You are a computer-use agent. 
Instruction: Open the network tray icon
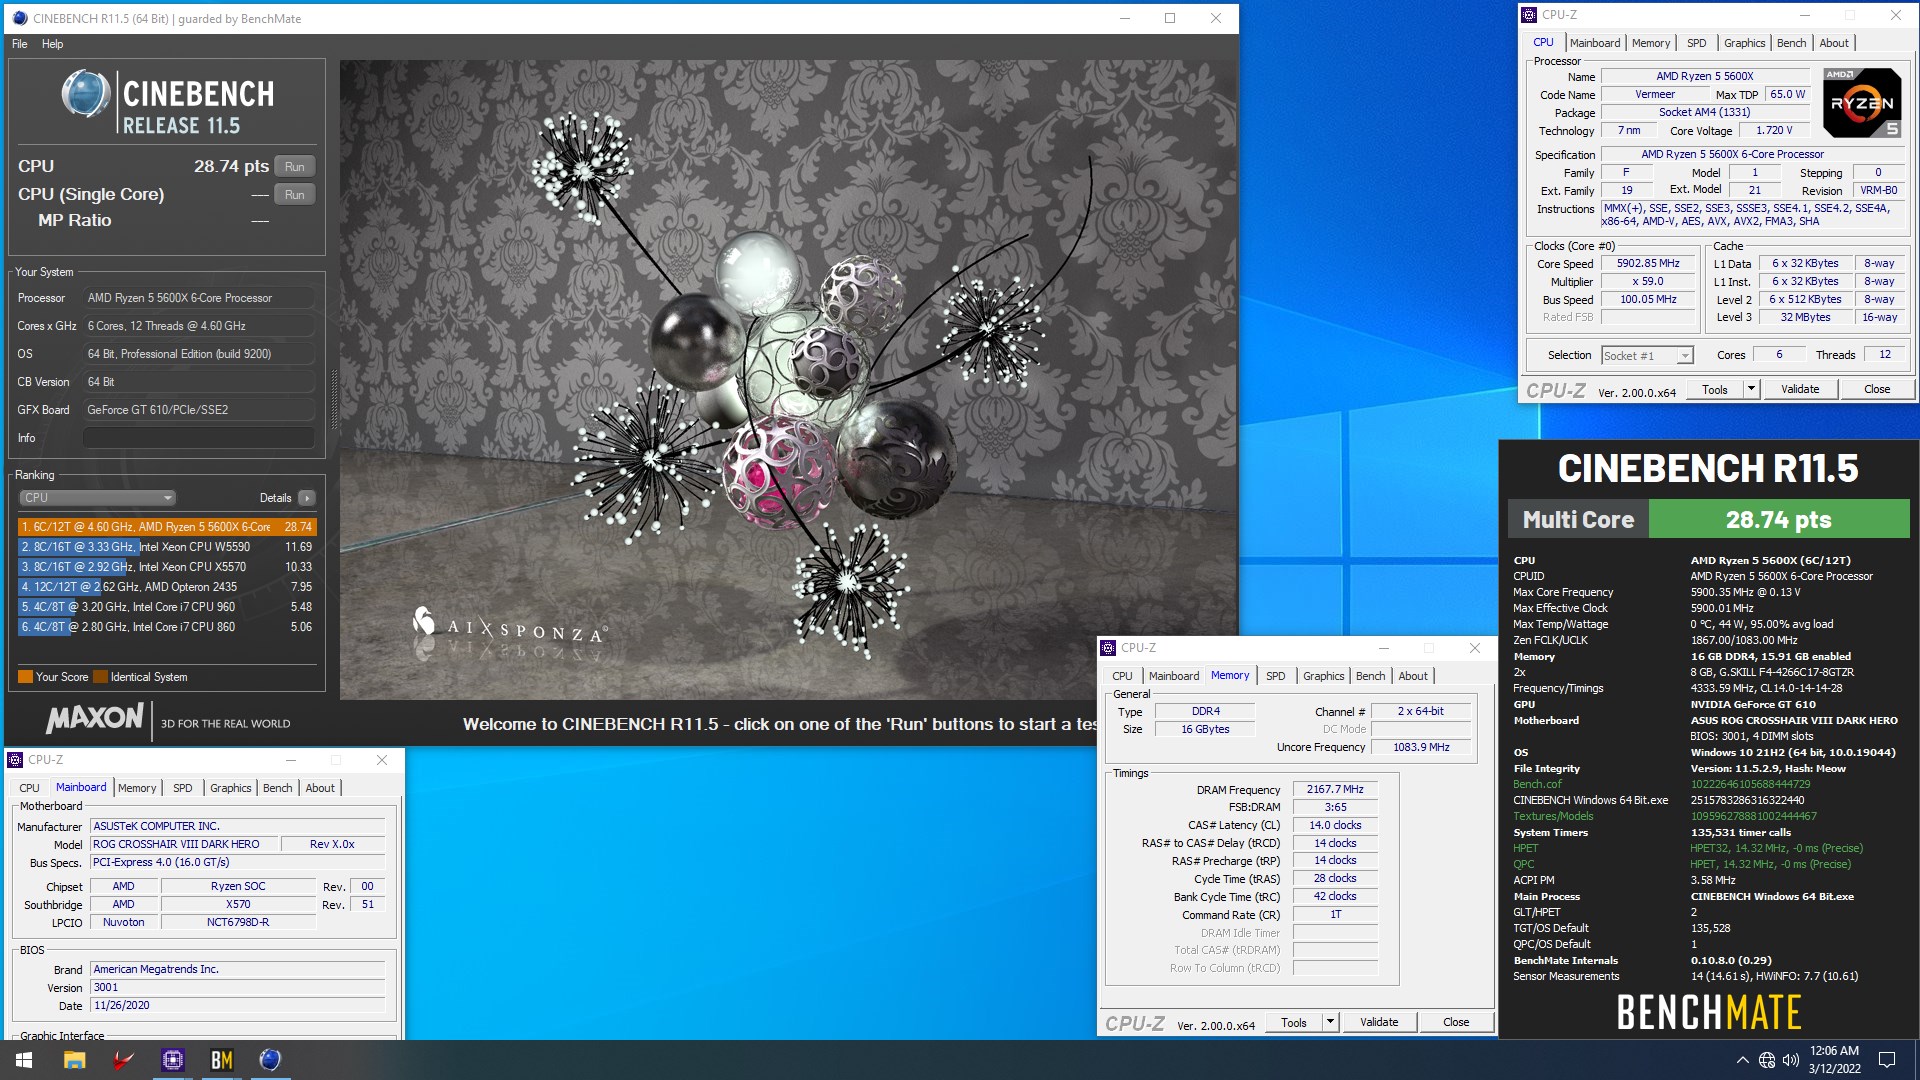[x=1767, y=1060]
